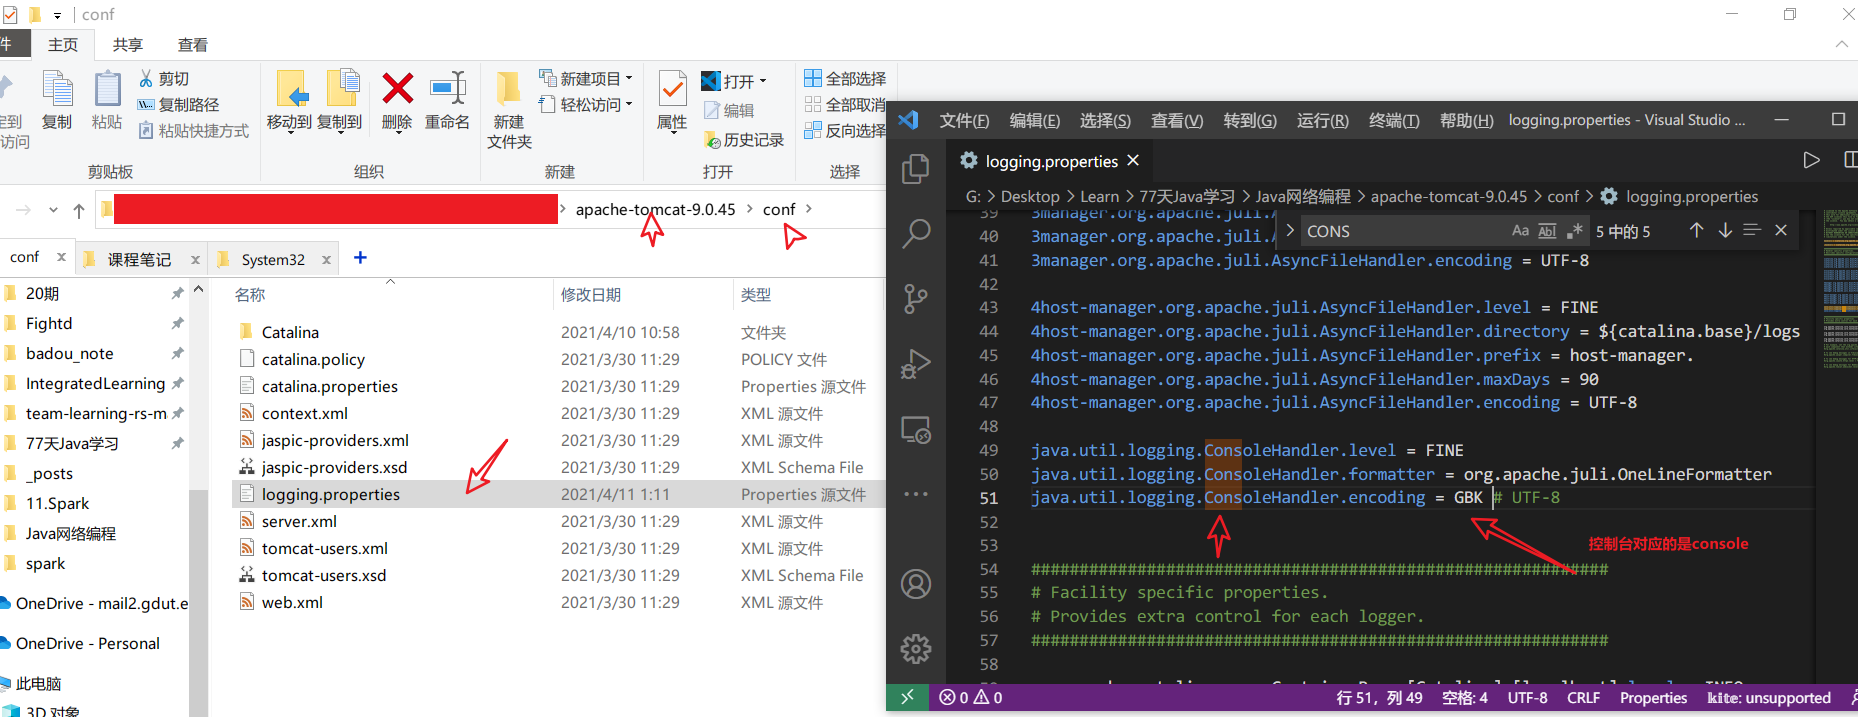Toggle find in selection icon
Image resolution: width=1858 pixels, height=717 pixels.
[x=1752, y=231]
